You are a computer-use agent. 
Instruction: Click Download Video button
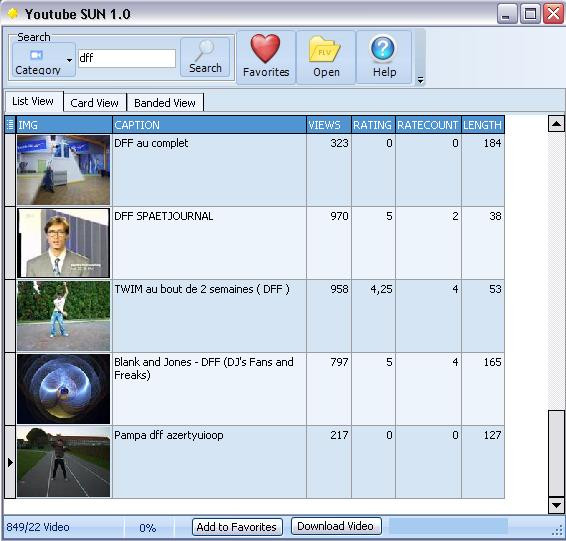336,526
